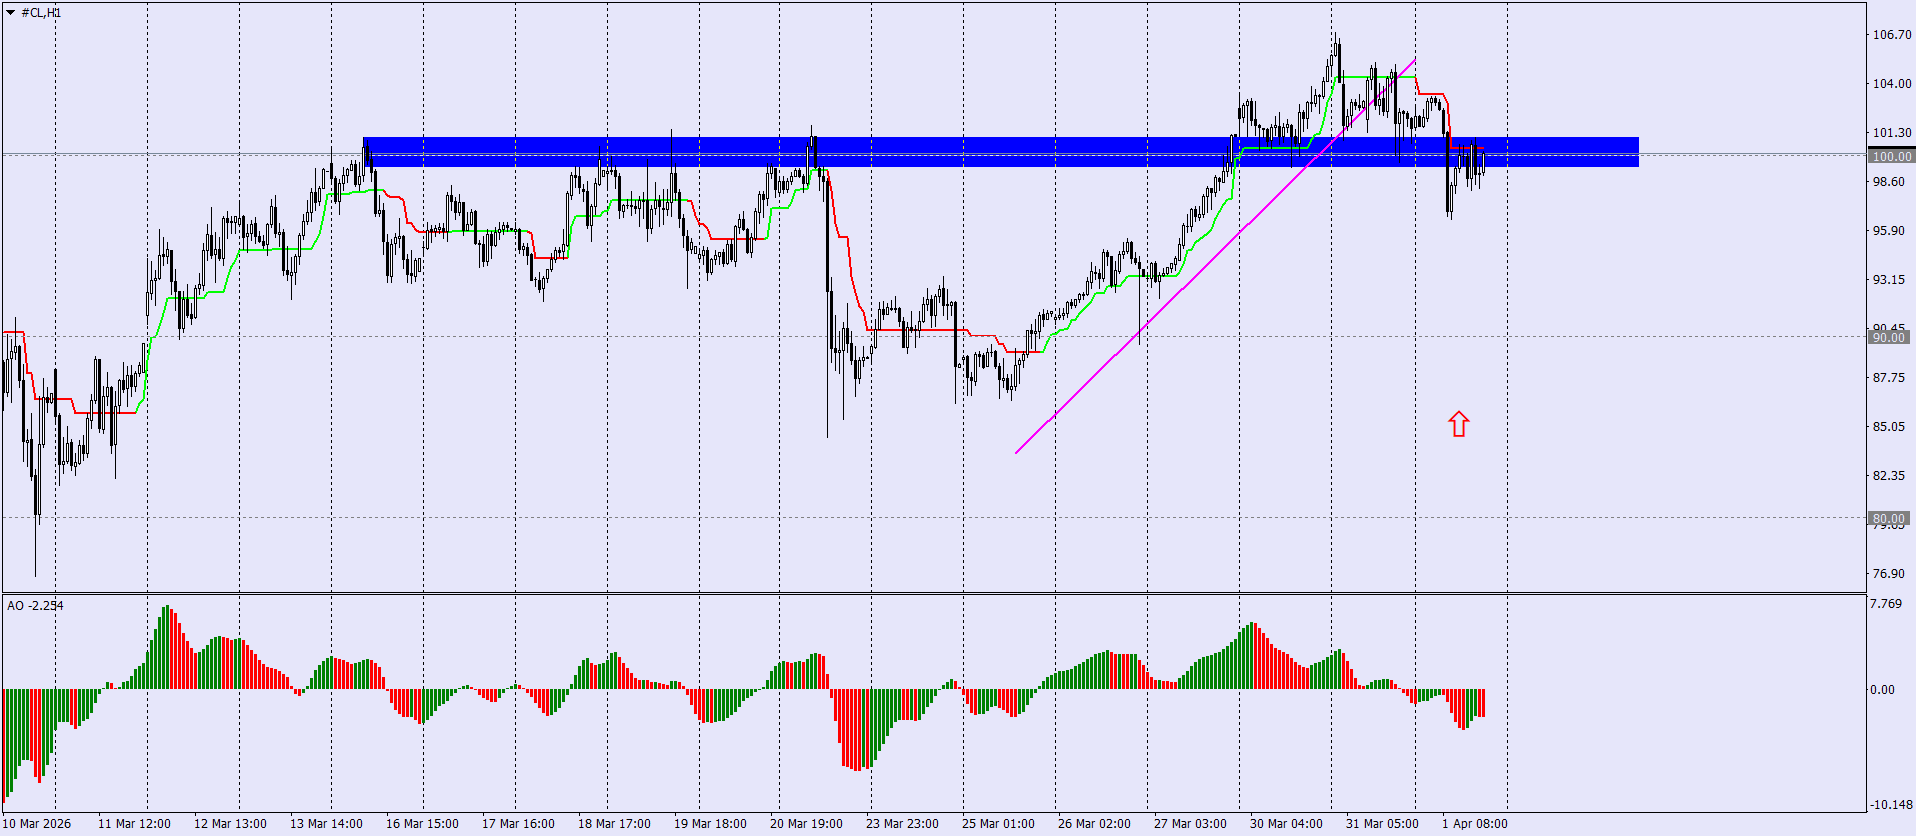Click the 82.35 price scale label
1916x836 pixels.
click(x=1889, y=475)
